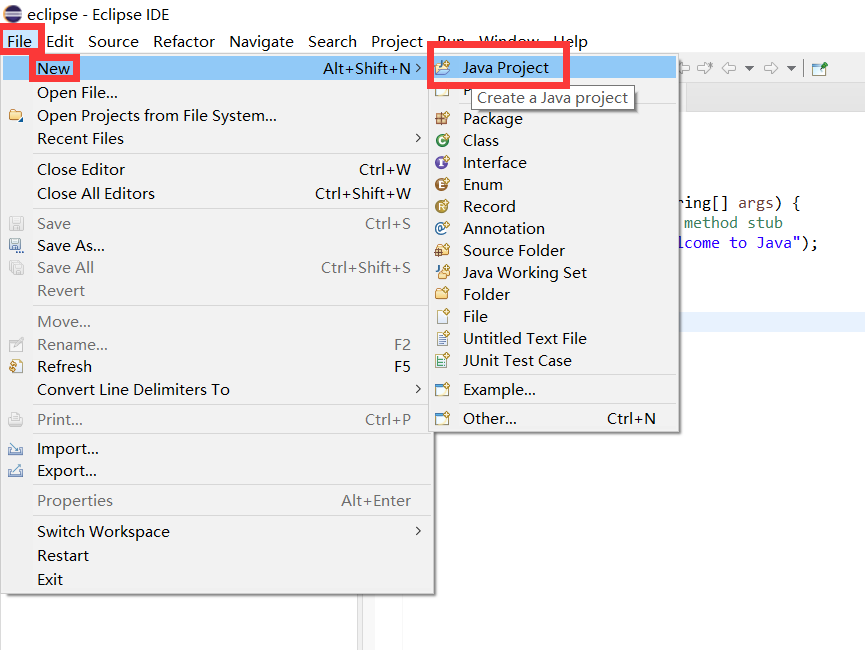This screenshot has height=650, width=865.
Task: Open the Navigate menu
Action: pyautogui.click(x=261, y=41)
